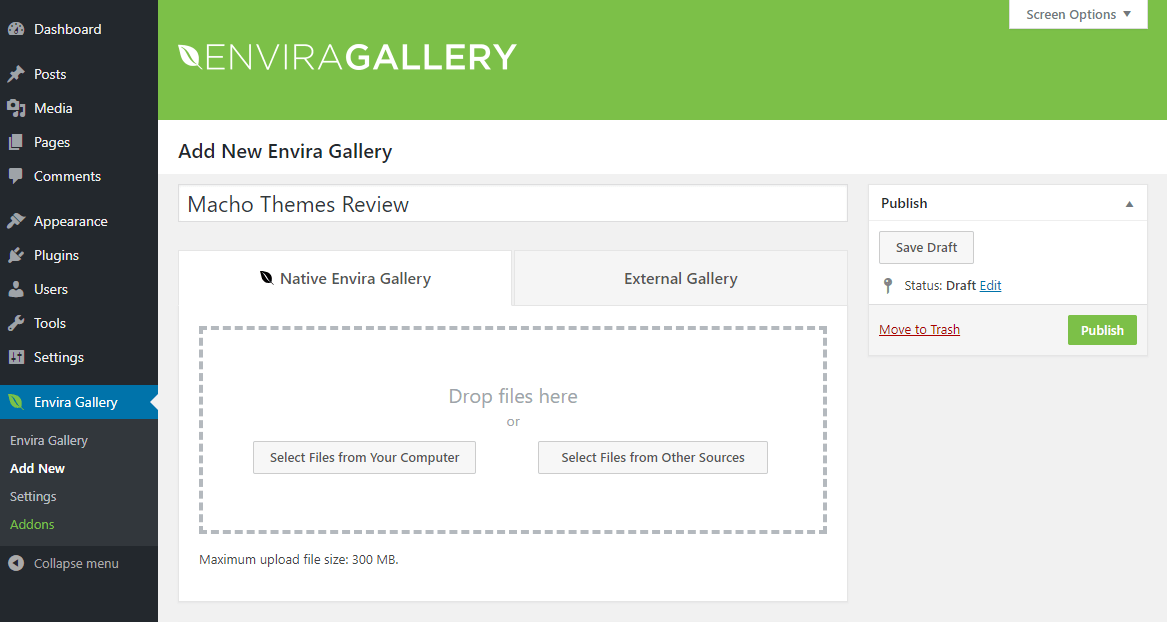Click the Dashboard gauge icon
Viewport: 1167px width, 622px height.
[x=16, y=29]
